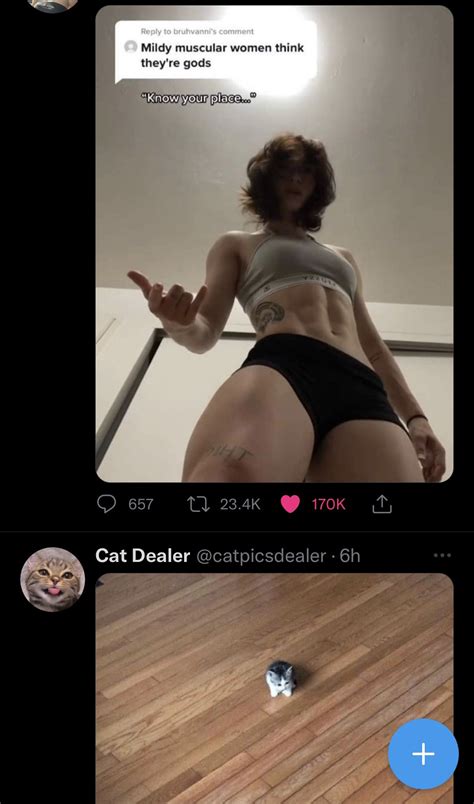Retweet using the arrows icon
The image size is (474, 804).
pyautogui.click(x=198, y=505)
